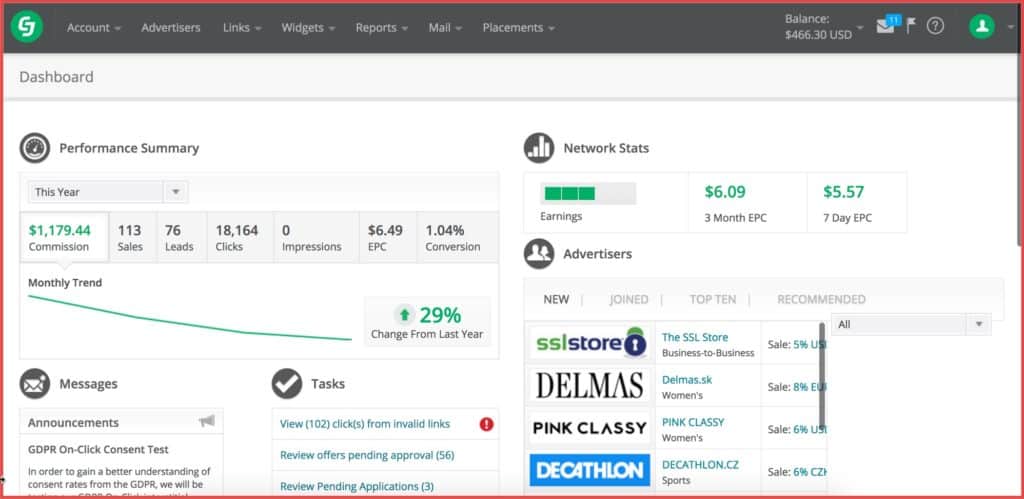Screen dimensions: 1024x499
Task: Click the $5.57 7 Day EPC value
Action: 844,191
